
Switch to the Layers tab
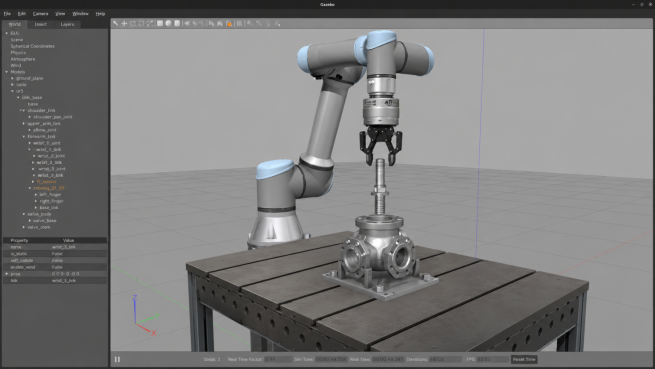(x=67, y=24)
